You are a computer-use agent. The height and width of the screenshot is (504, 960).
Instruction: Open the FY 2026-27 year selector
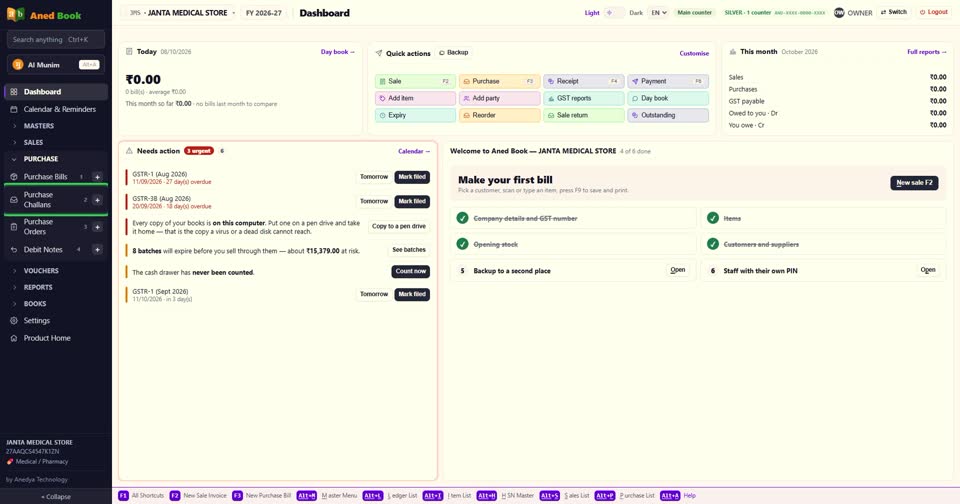tap(264, 13)
